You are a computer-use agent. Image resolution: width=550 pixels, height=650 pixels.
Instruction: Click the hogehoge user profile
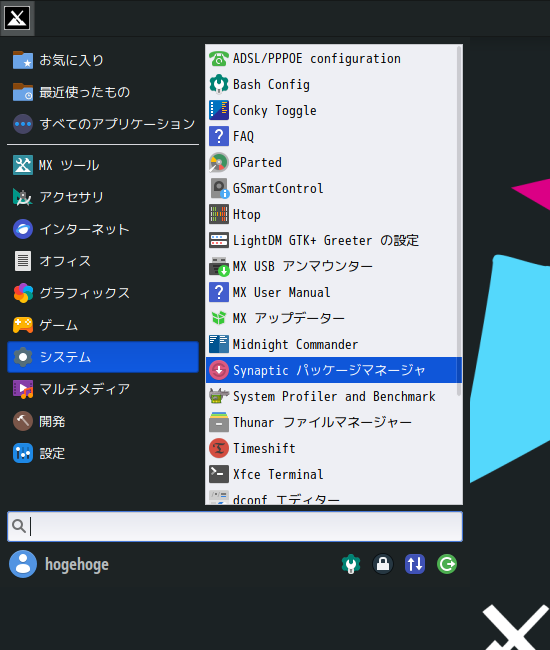coord(59,564)
